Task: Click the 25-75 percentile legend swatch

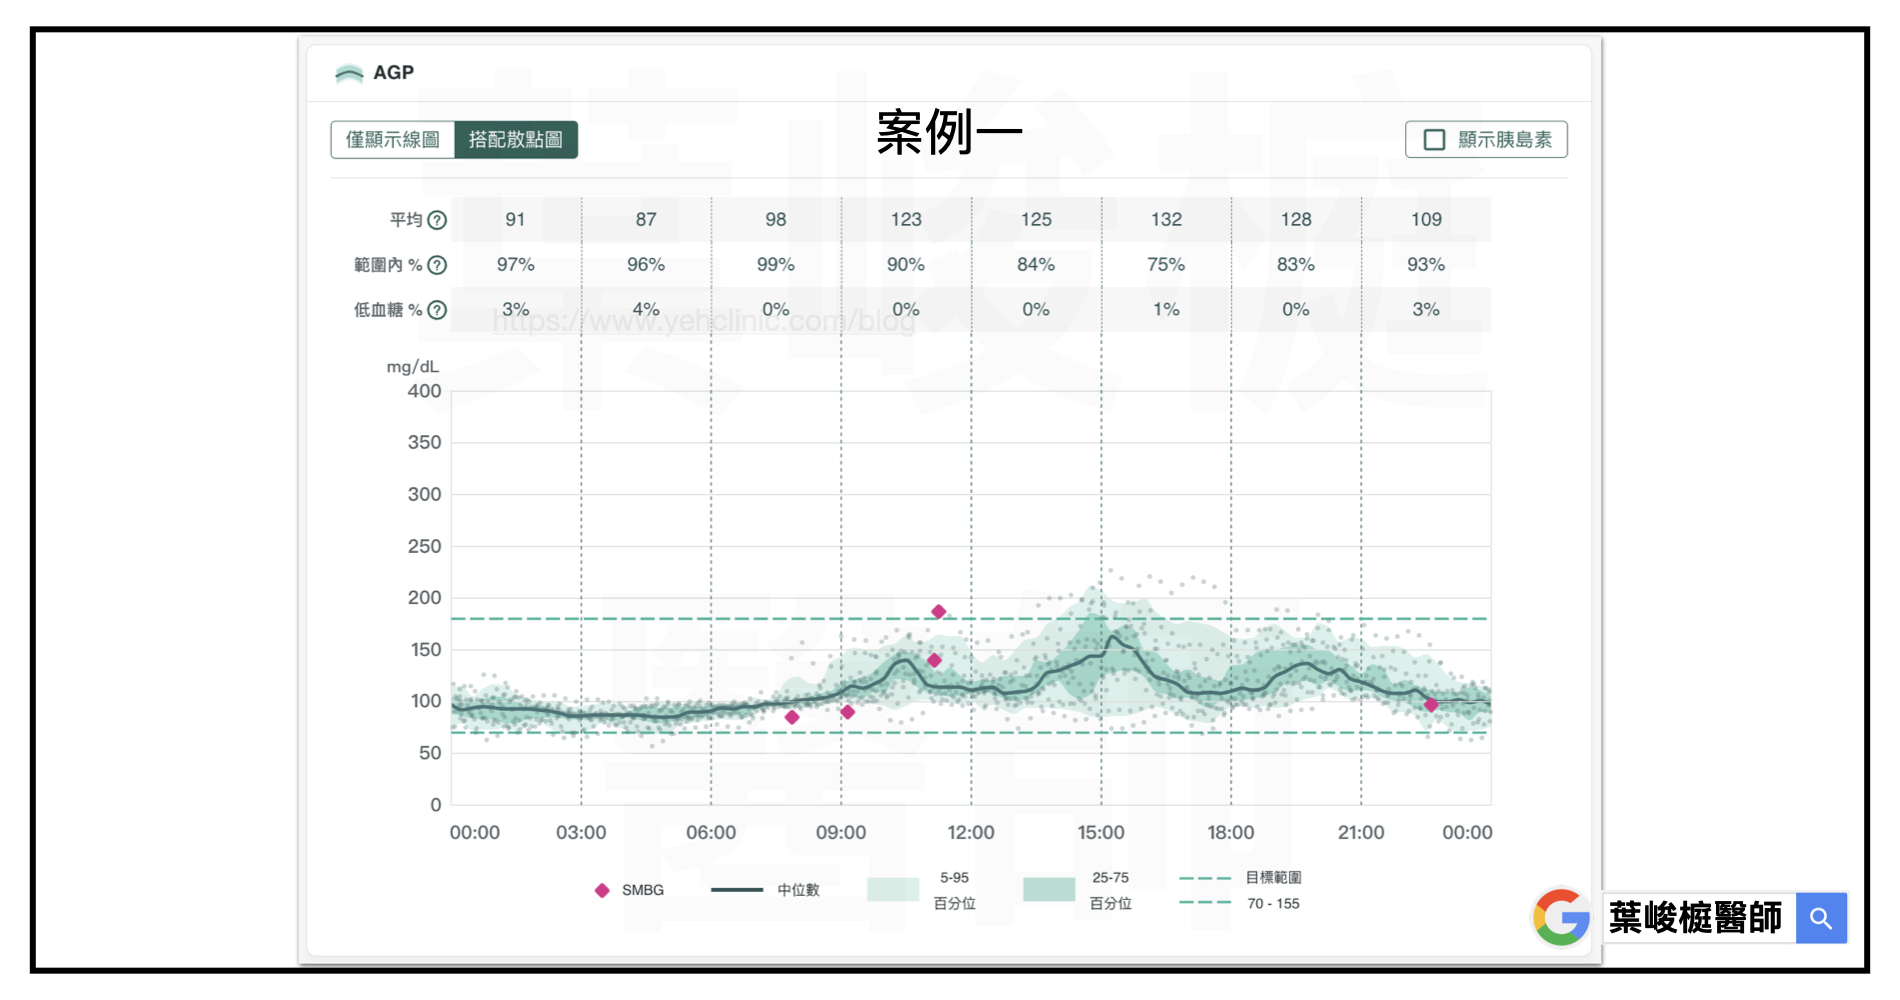Action: pos(1049,890)
